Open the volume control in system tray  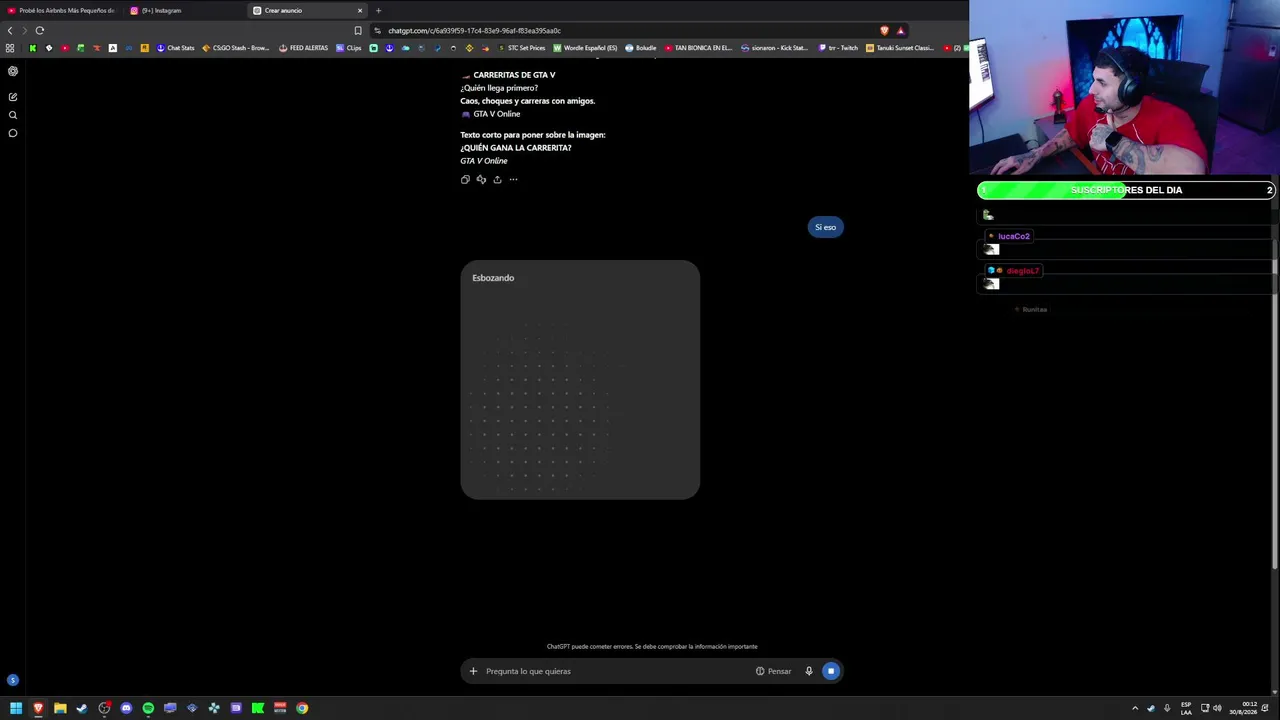pos(1217,708)
